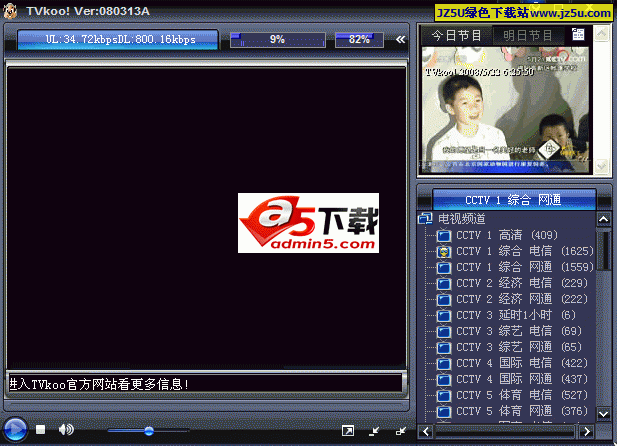The width and height of the screenshot is (617, 446).
Task: Select channel CCTV 1 高清 (409)
Action: tap(507, 235)
